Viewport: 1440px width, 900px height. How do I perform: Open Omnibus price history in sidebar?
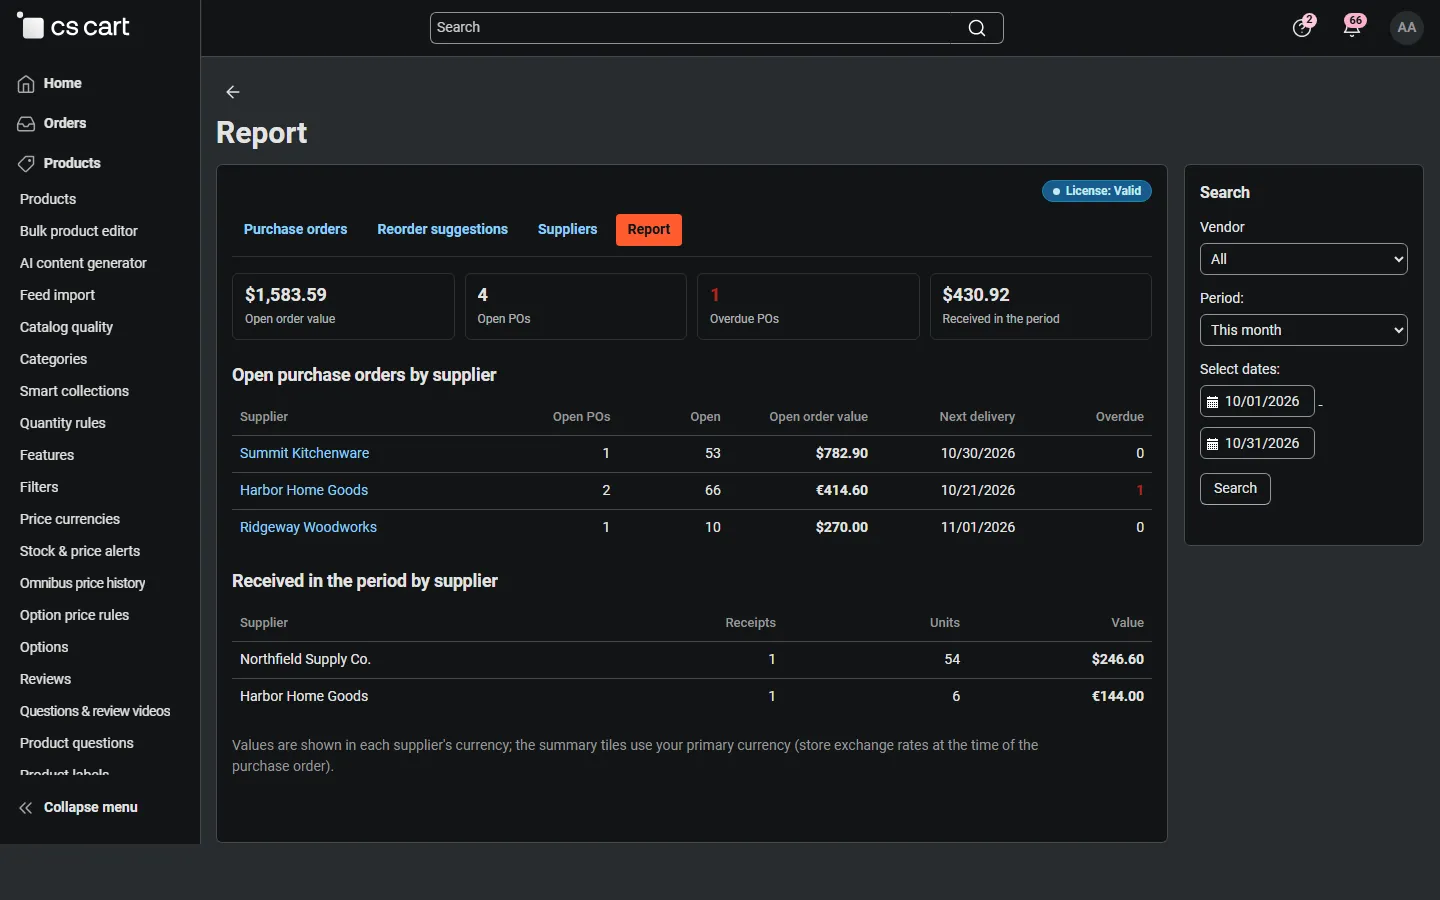[x=83, y=584]
